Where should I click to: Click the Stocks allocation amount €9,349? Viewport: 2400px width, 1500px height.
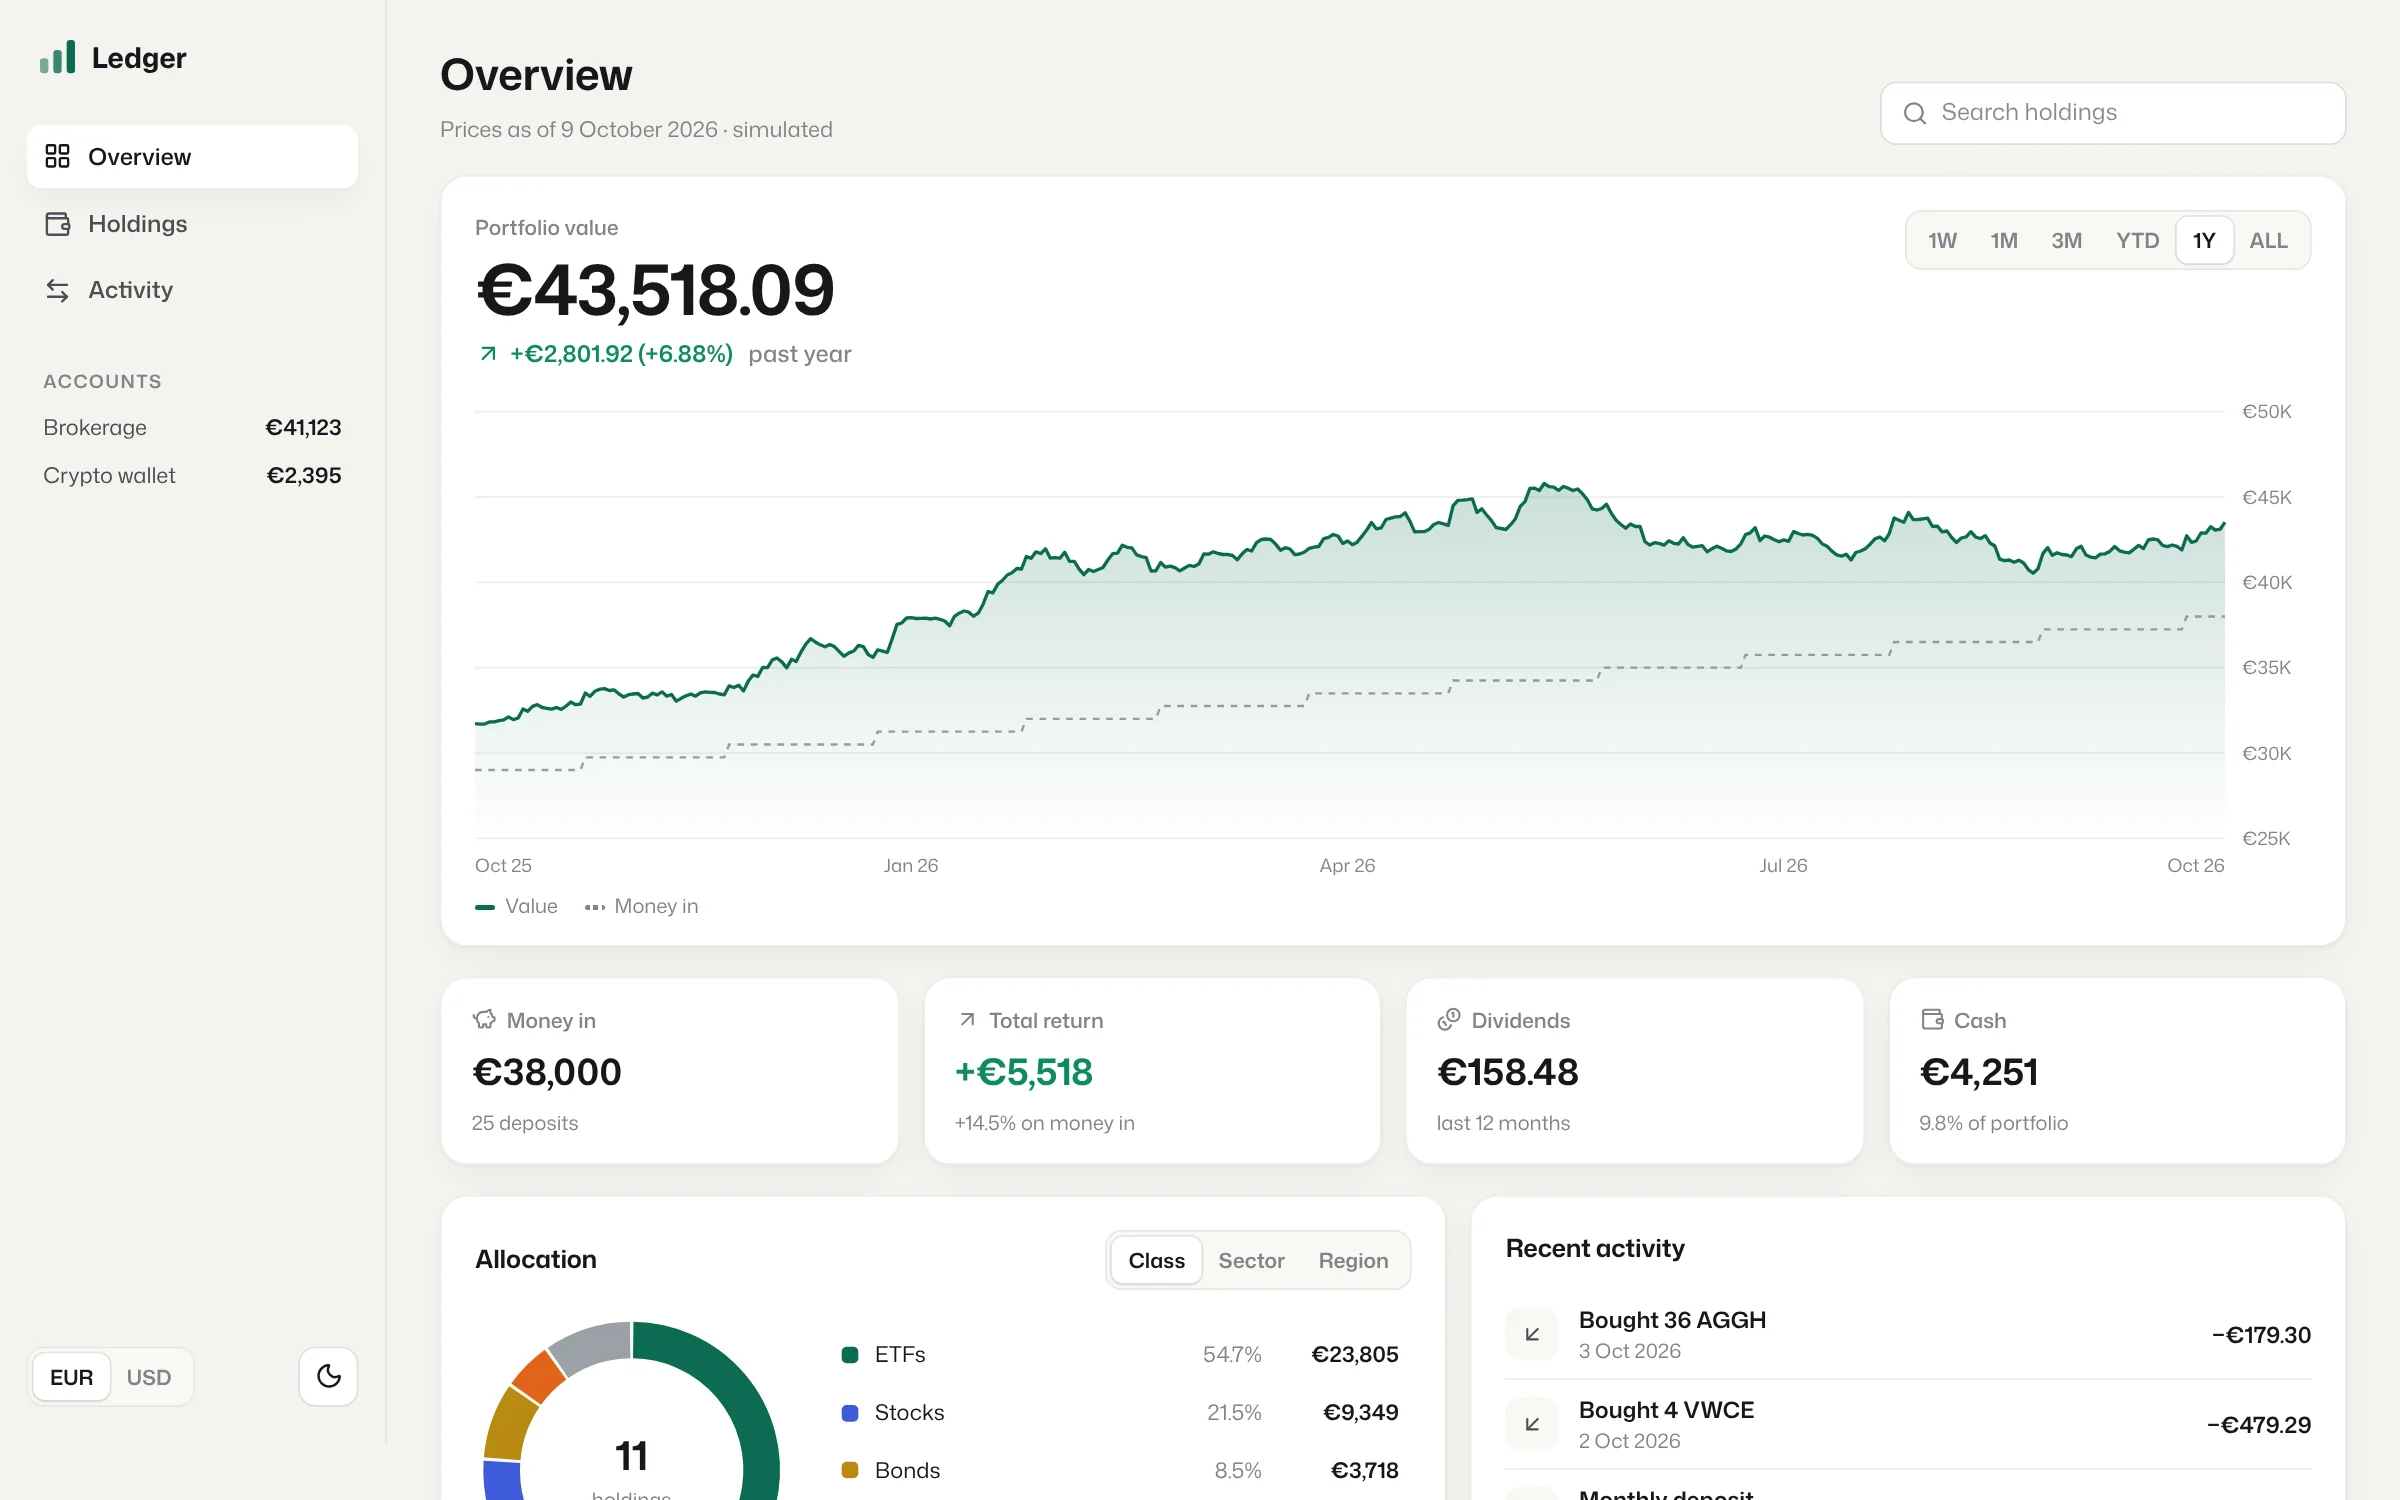(x=1360, y=1413)
